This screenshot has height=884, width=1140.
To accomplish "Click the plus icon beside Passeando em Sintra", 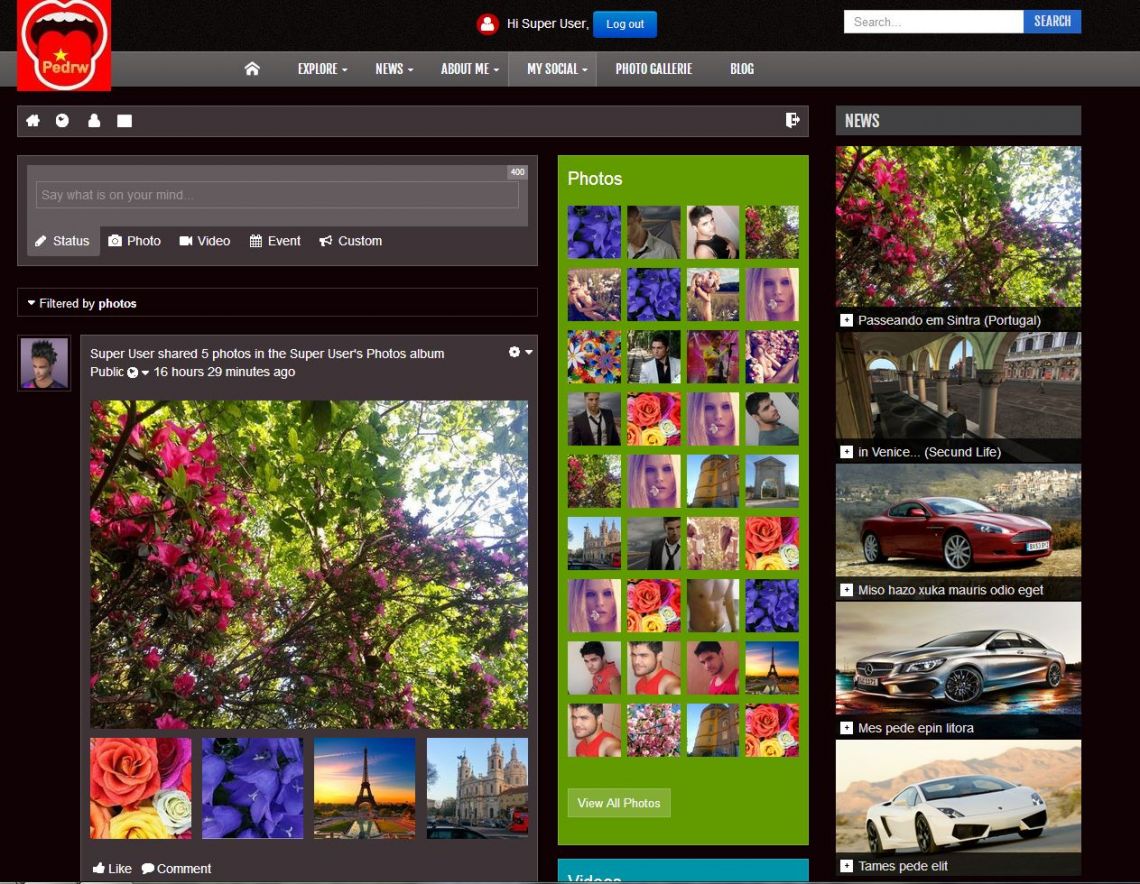I will [846, 320].
